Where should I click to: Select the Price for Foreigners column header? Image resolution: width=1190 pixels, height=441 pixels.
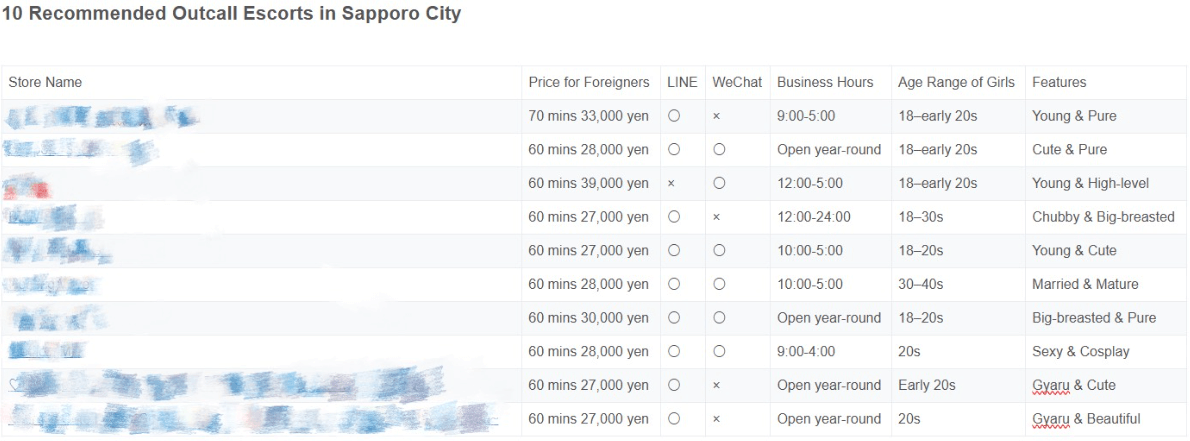[x=588, y=82]
